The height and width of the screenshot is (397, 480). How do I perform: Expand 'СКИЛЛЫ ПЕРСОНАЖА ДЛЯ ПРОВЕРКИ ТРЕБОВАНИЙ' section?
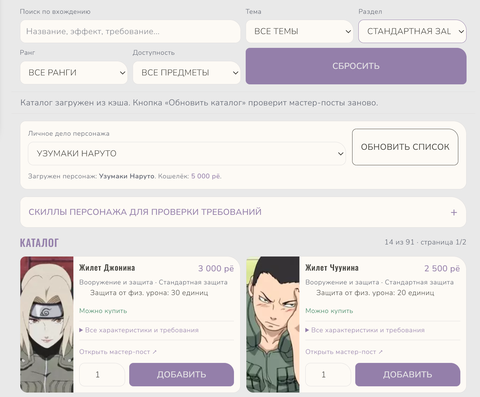coord(243,212)
